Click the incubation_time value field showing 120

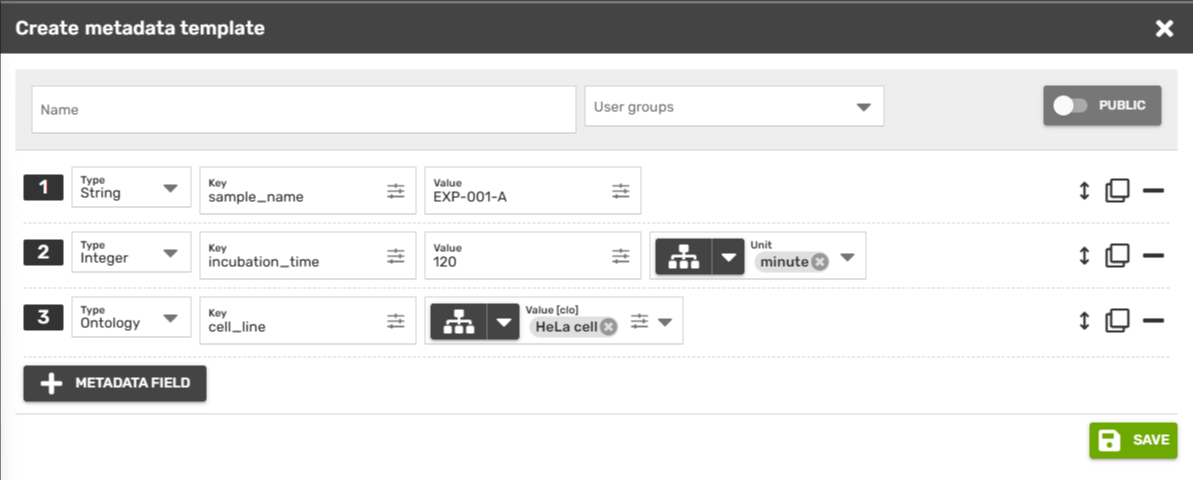point(515,262)
